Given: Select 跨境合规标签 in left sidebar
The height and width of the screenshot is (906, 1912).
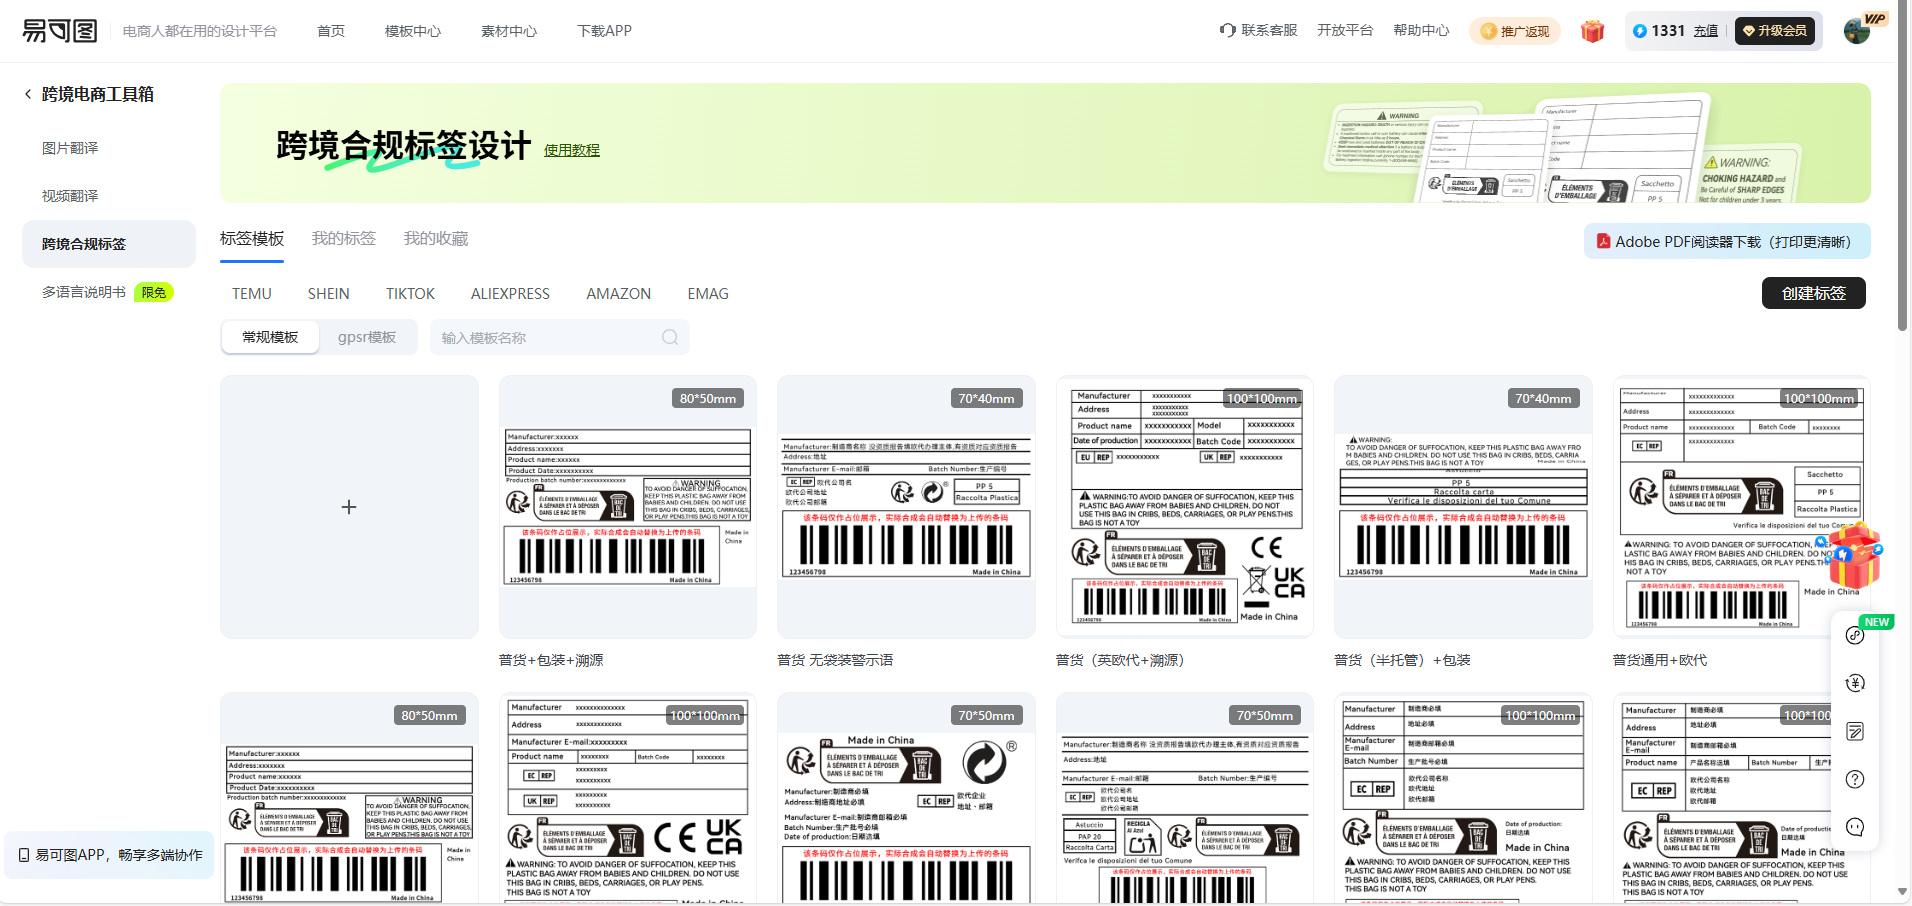Looking at the screenshot, I should pos(109,244).
